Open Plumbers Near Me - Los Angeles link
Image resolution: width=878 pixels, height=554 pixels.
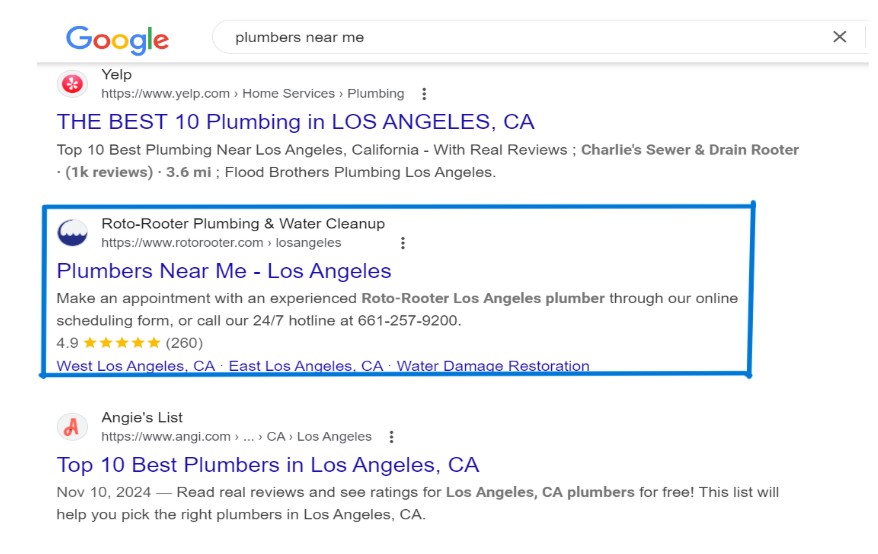tap(224, 271)
